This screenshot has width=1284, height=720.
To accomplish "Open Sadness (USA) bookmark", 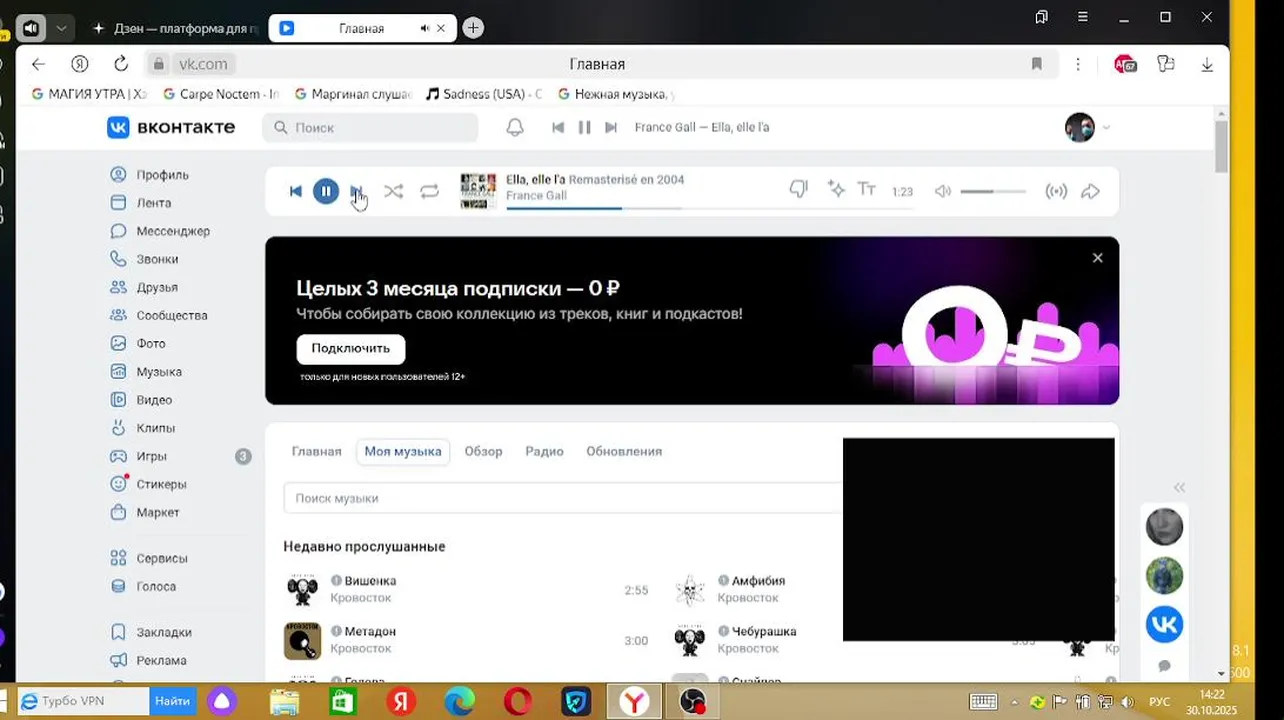I will coord(484,94).
